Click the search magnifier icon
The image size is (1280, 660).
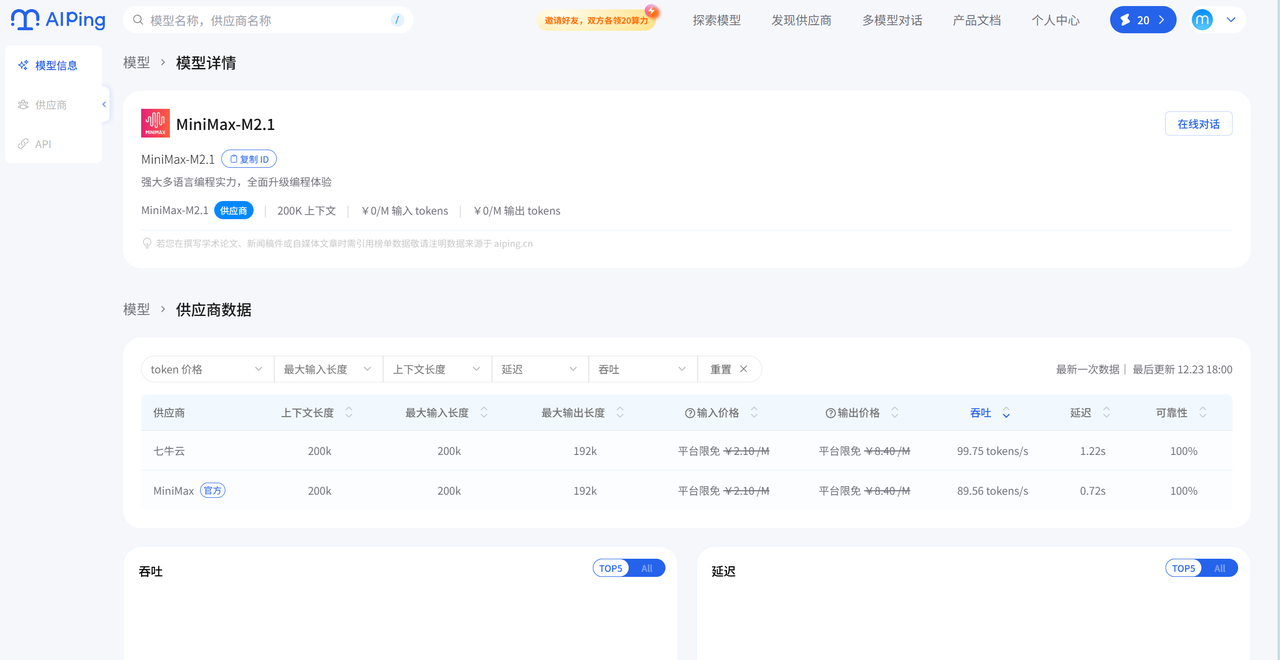point(139,20)
